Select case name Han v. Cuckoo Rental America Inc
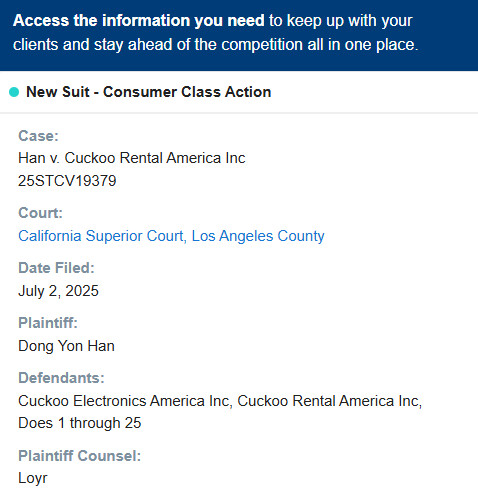Viewport: 478px width, 491px height. pyautogui.click(x=132, y=158)
